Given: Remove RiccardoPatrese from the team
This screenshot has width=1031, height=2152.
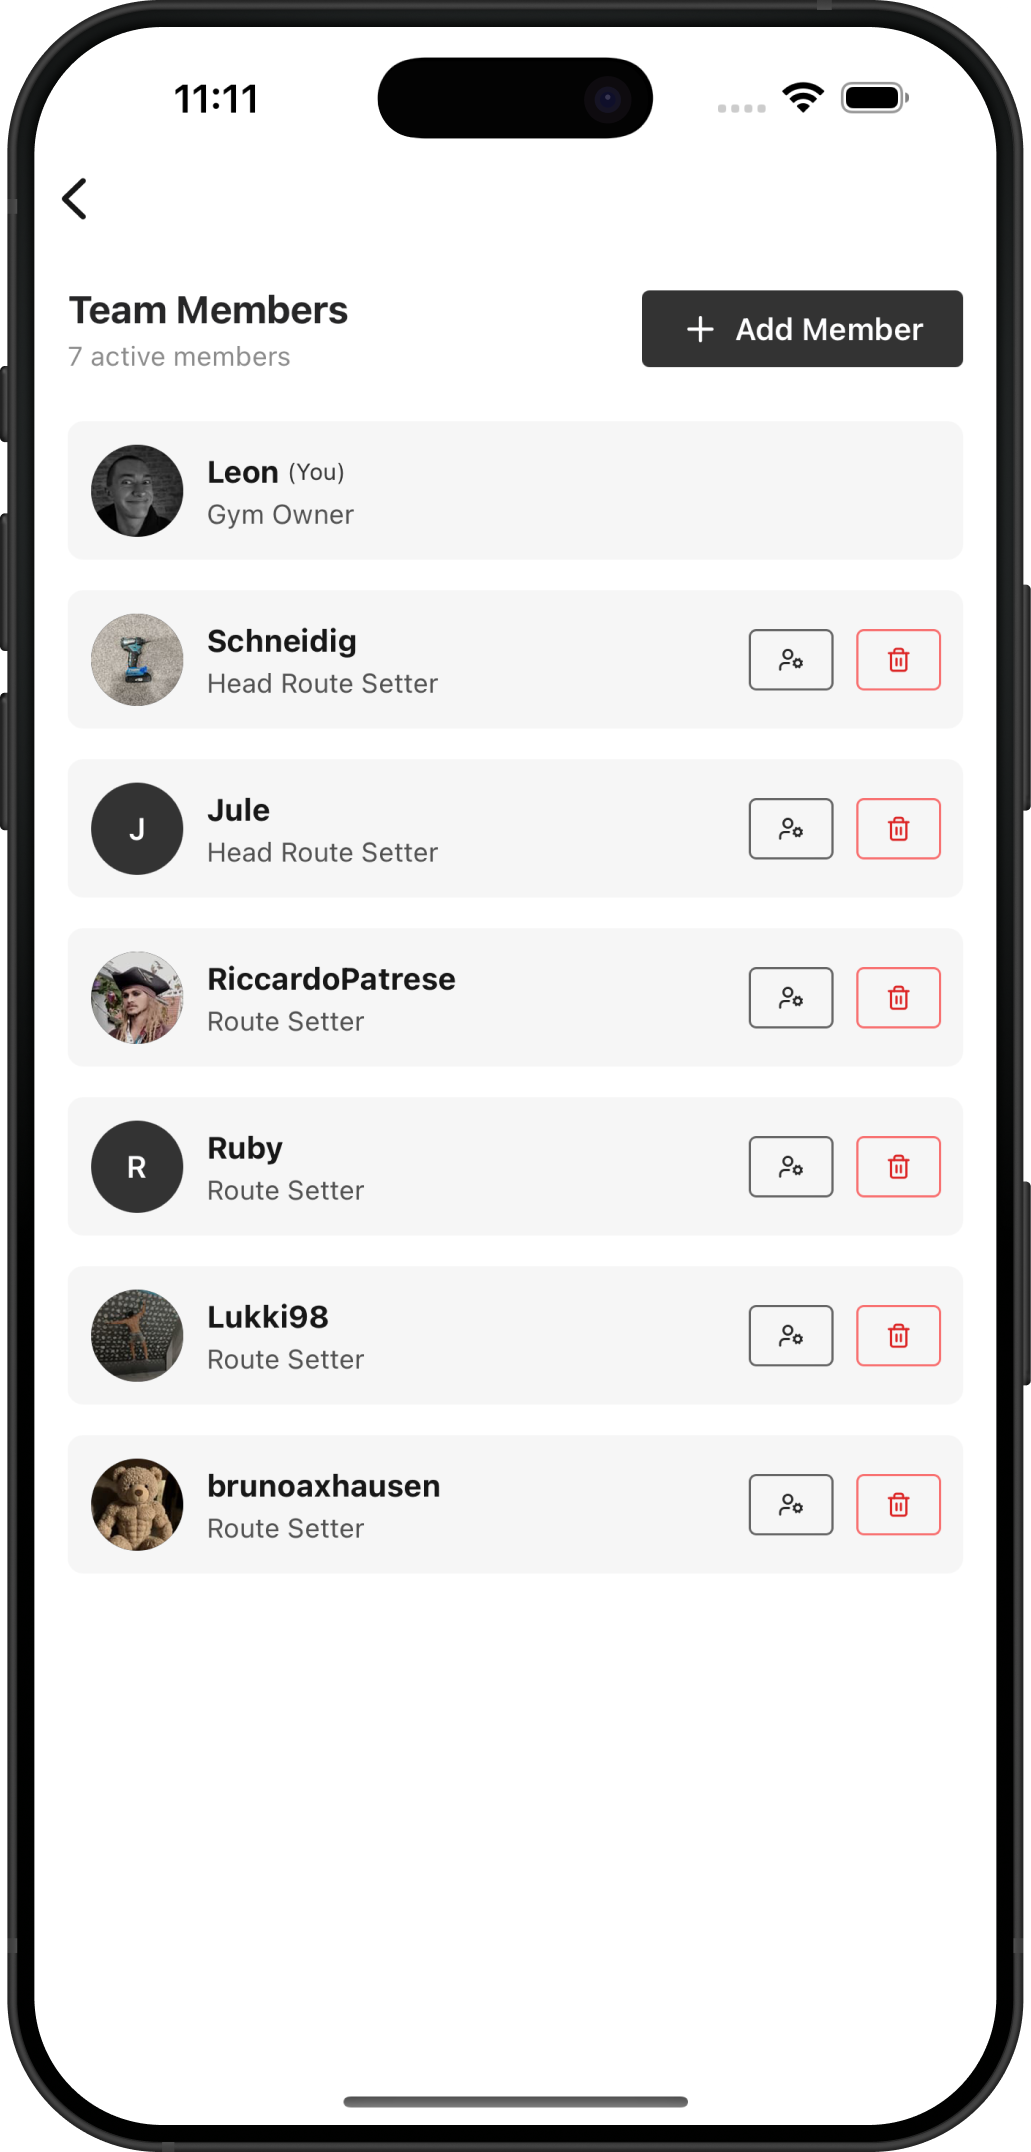Looking at the screenshot, I should [898, 998].
